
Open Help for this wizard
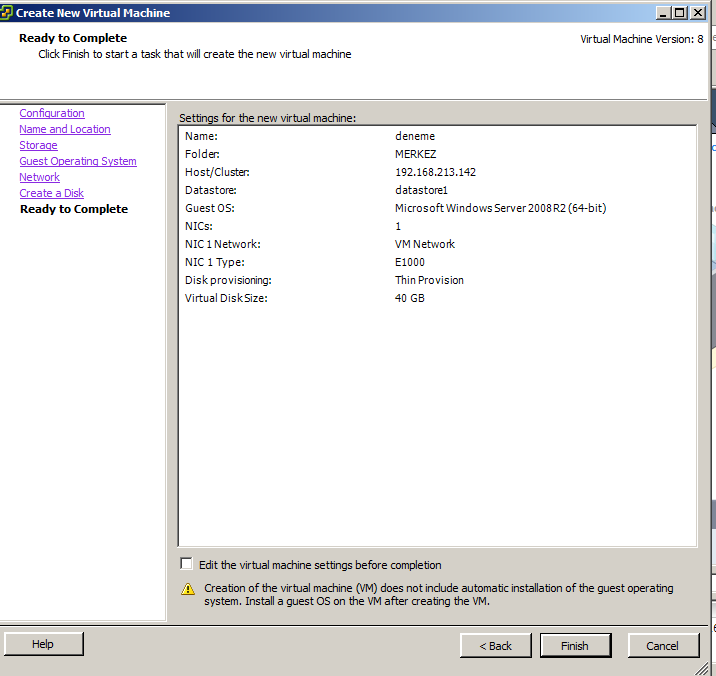(x=43, y=645)
